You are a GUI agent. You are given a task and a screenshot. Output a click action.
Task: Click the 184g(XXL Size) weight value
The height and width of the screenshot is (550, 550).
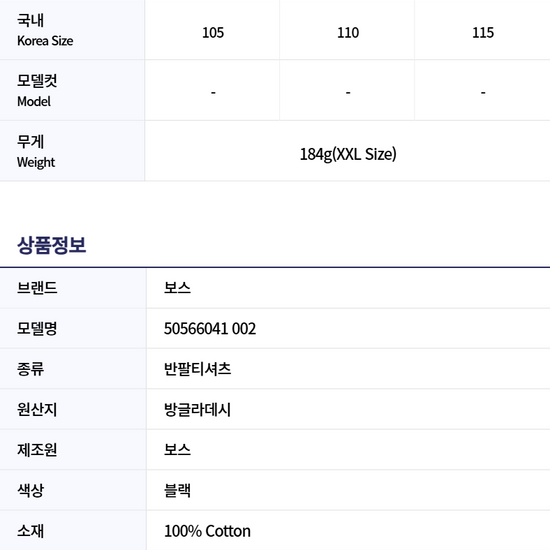pos(348,154)
